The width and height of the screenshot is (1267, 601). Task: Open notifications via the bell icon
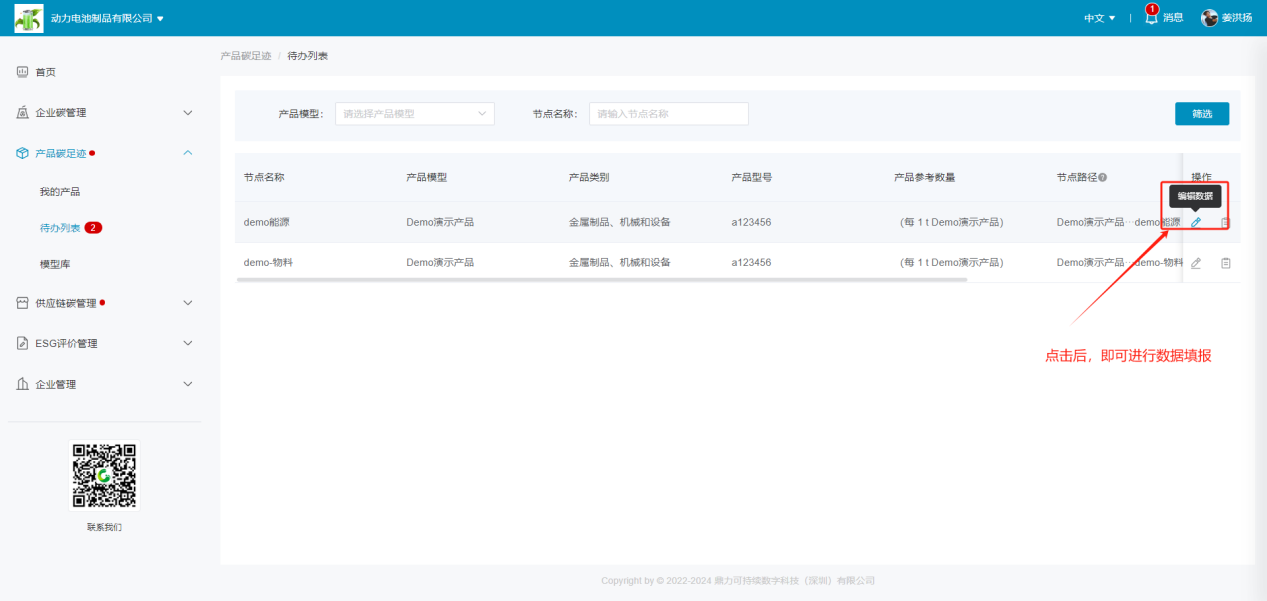pos(1151,18)
